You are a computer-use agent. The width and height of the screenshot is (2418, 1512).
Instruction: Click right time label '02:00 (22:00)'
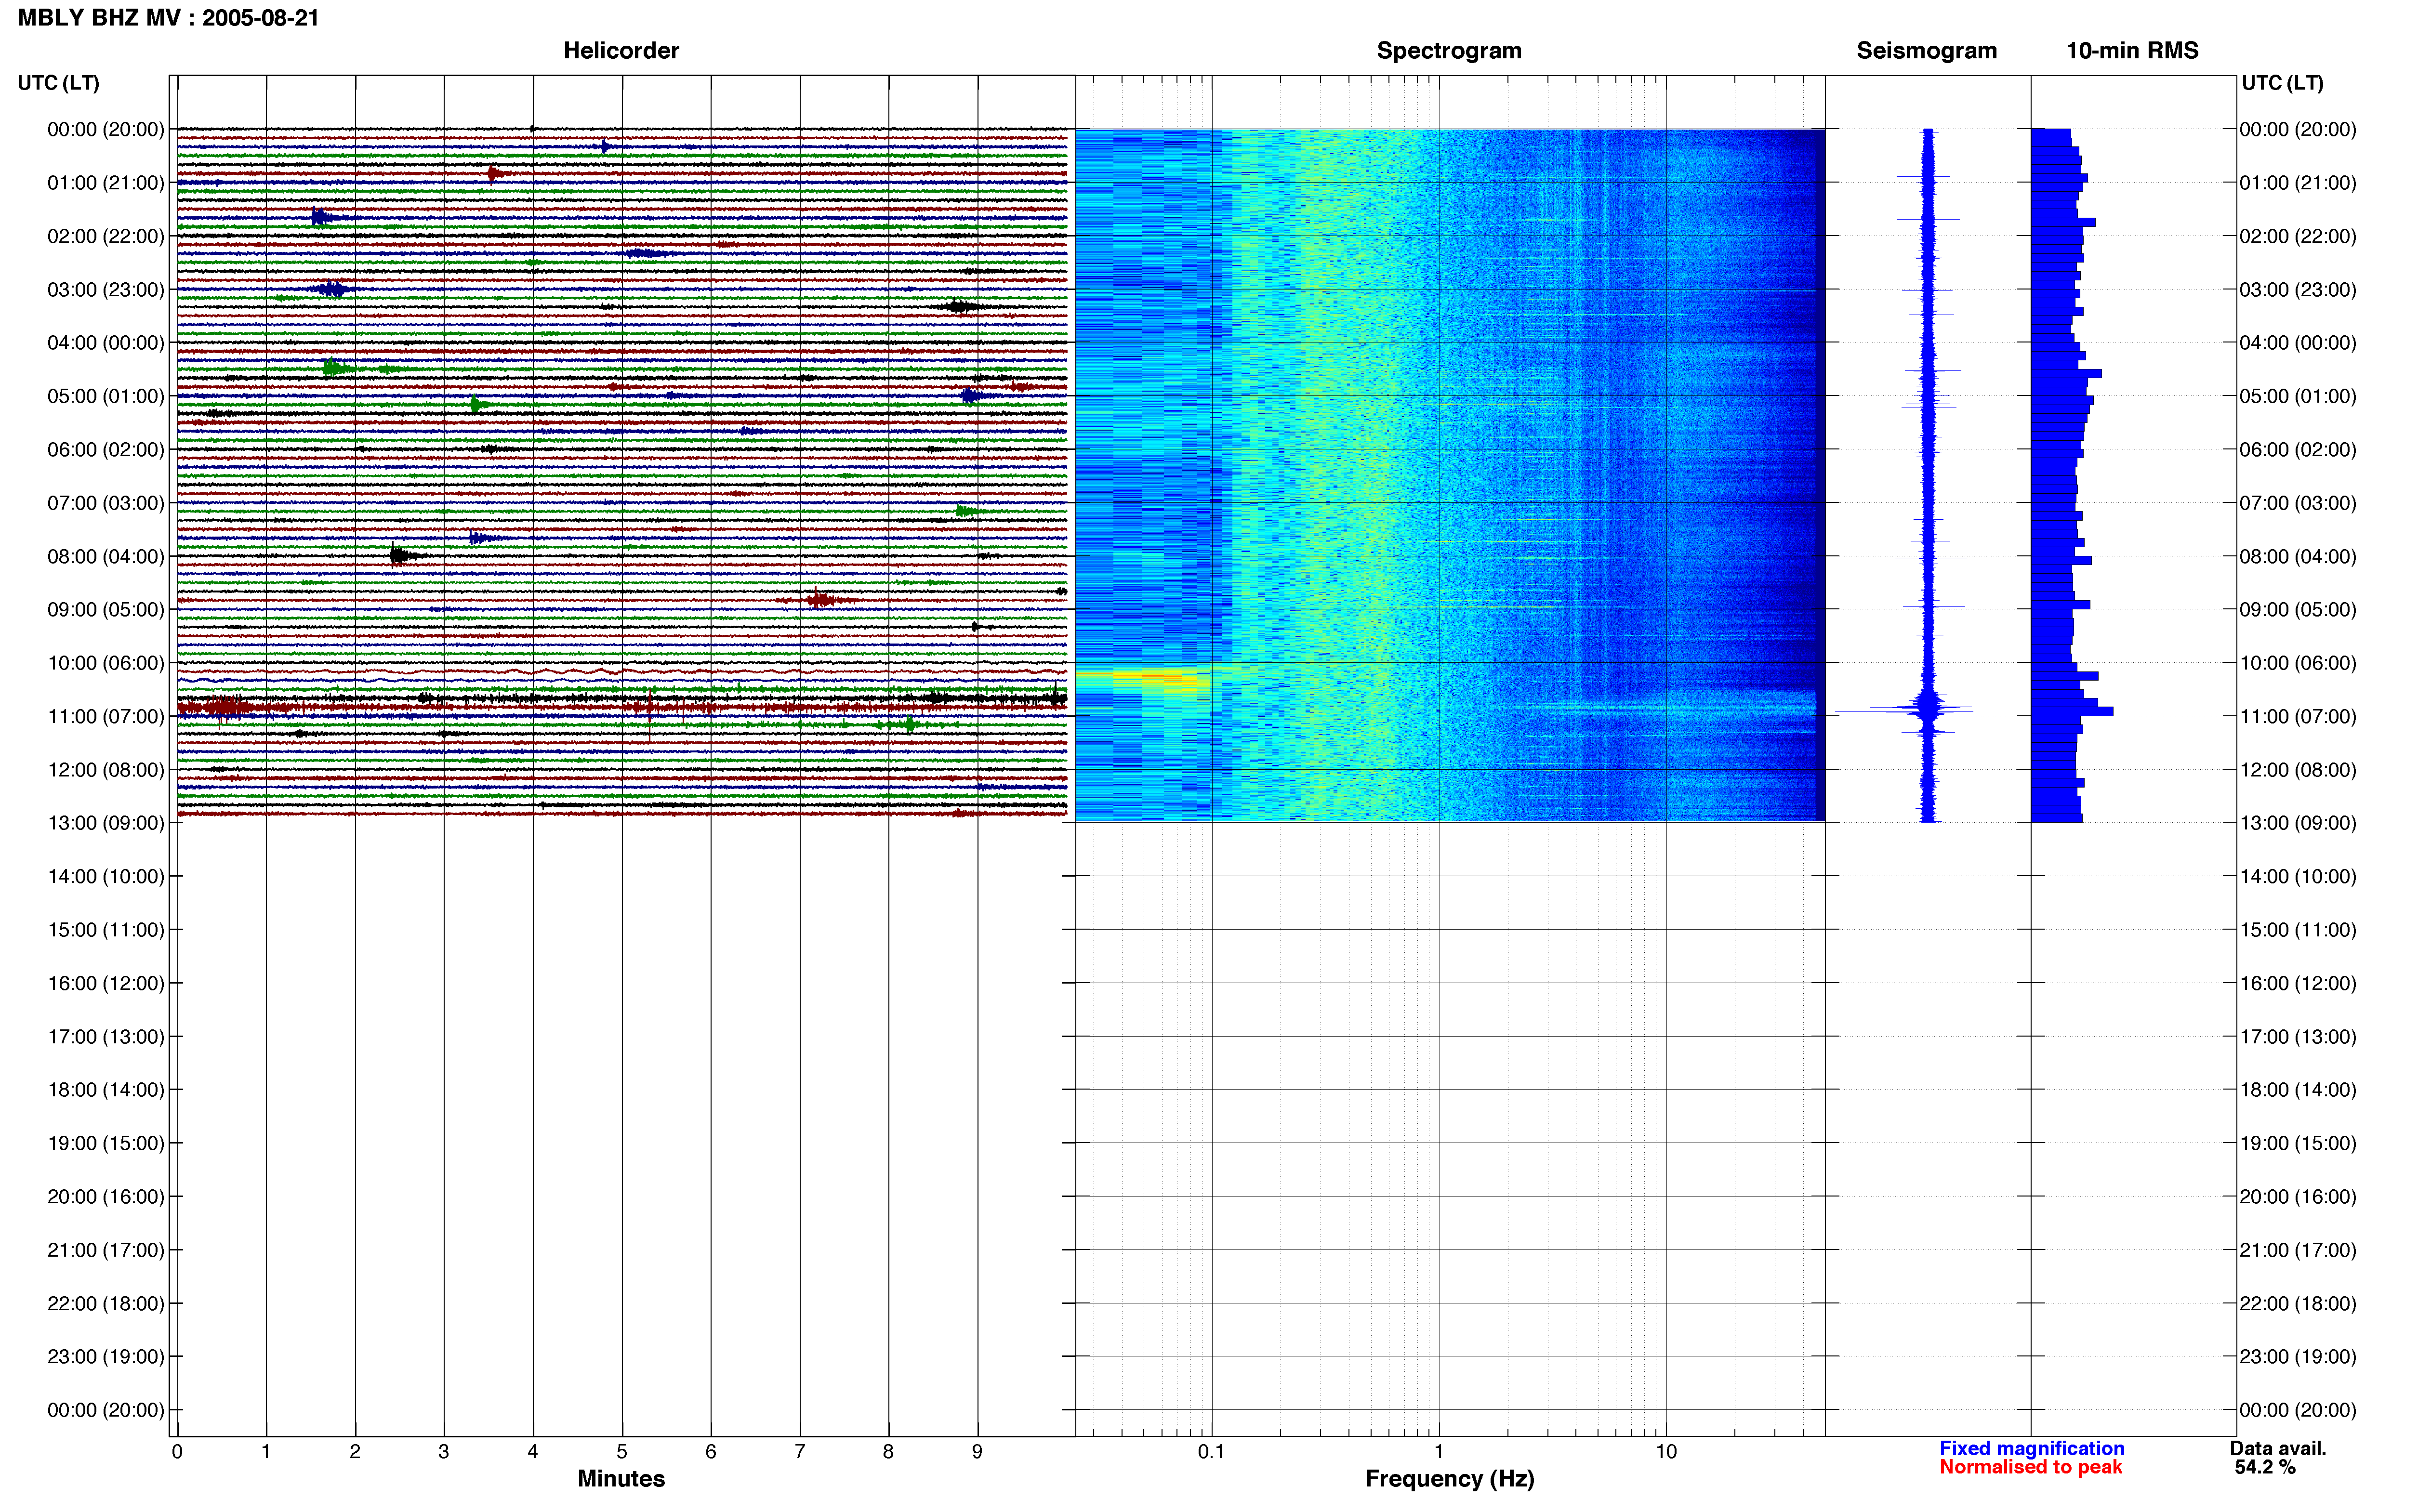coord(2297,236)
